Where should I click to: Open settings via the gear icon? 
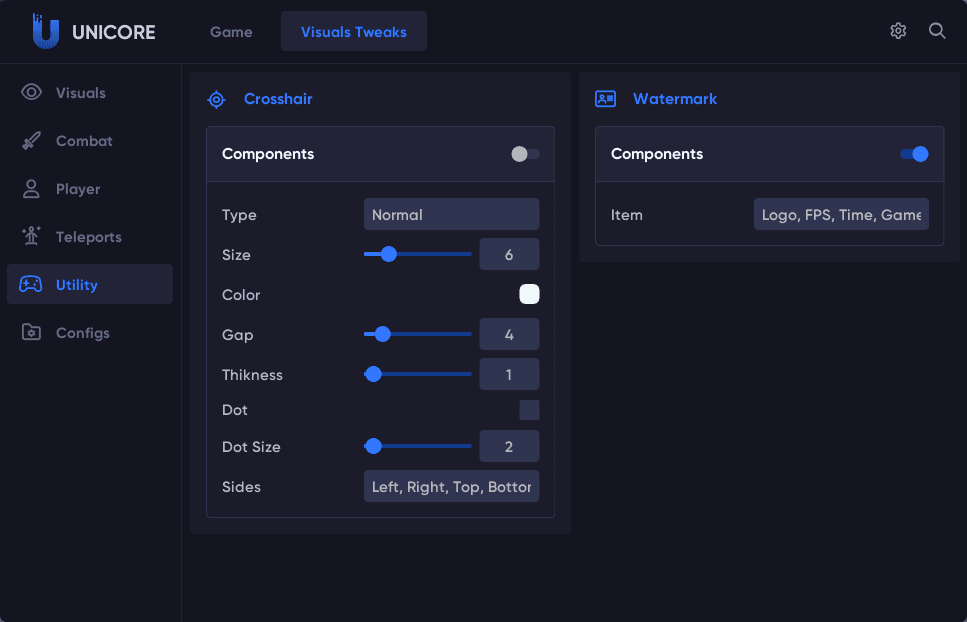point(898,31)
